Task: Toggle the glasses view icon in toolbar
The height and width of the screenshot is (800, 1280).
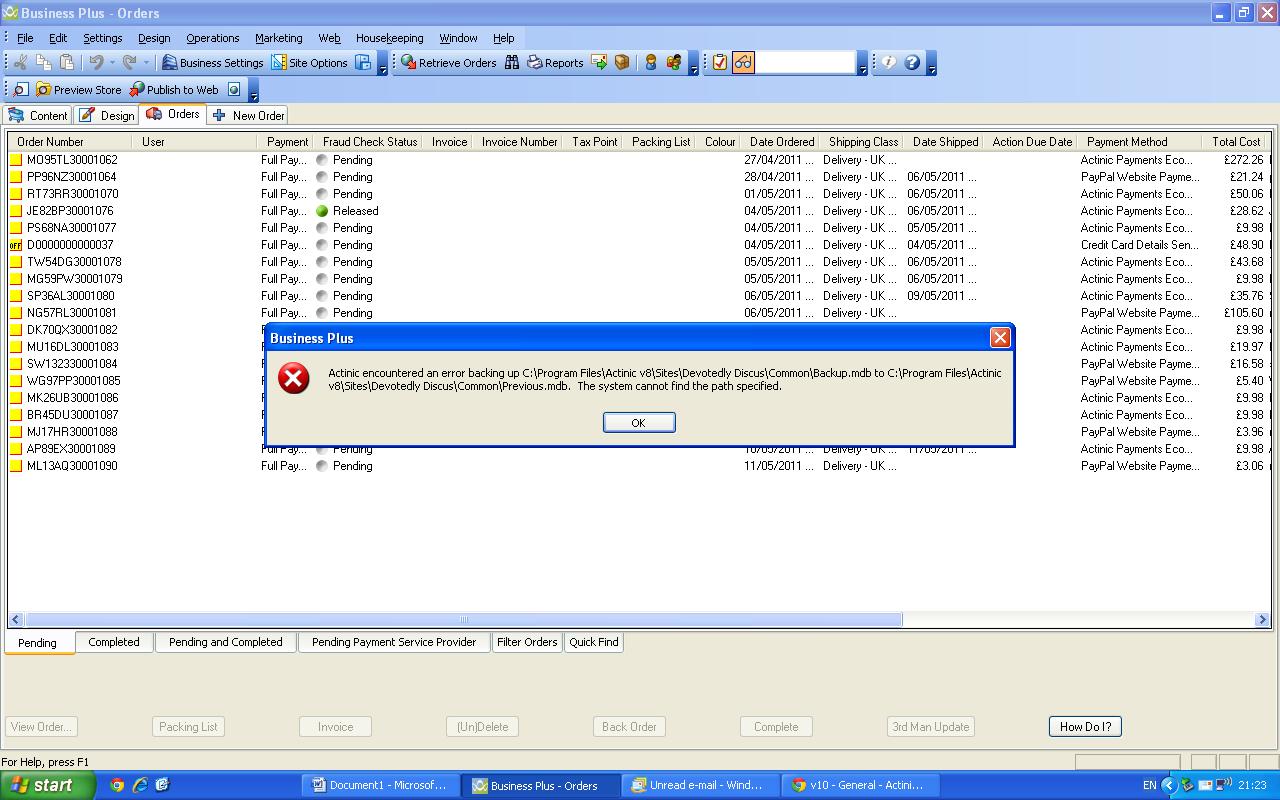Action: click(743, 63)
